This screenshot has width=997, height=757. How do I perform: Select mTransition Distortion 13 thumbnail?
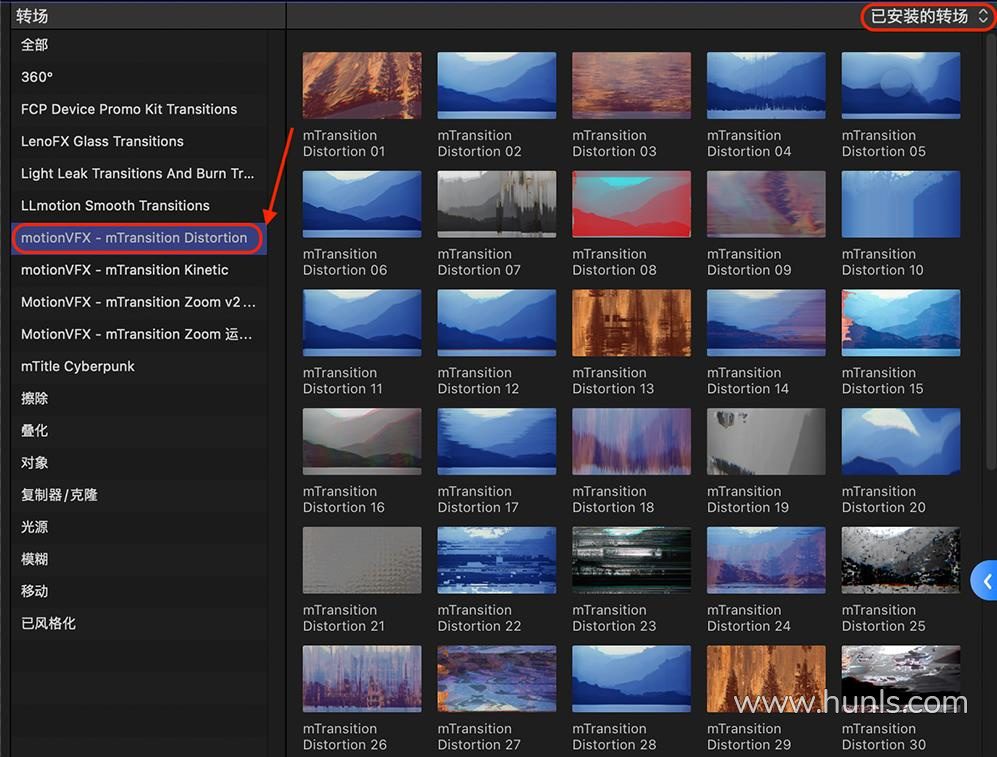(x=631, y=323)
